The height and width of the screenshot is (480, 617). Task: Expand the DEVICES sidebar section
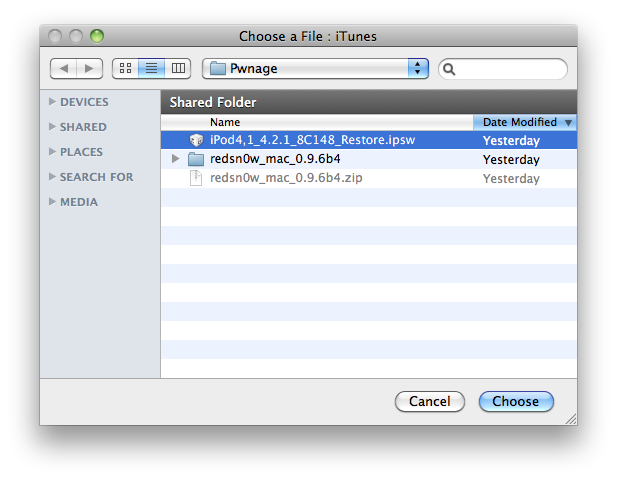coord(52,102)
